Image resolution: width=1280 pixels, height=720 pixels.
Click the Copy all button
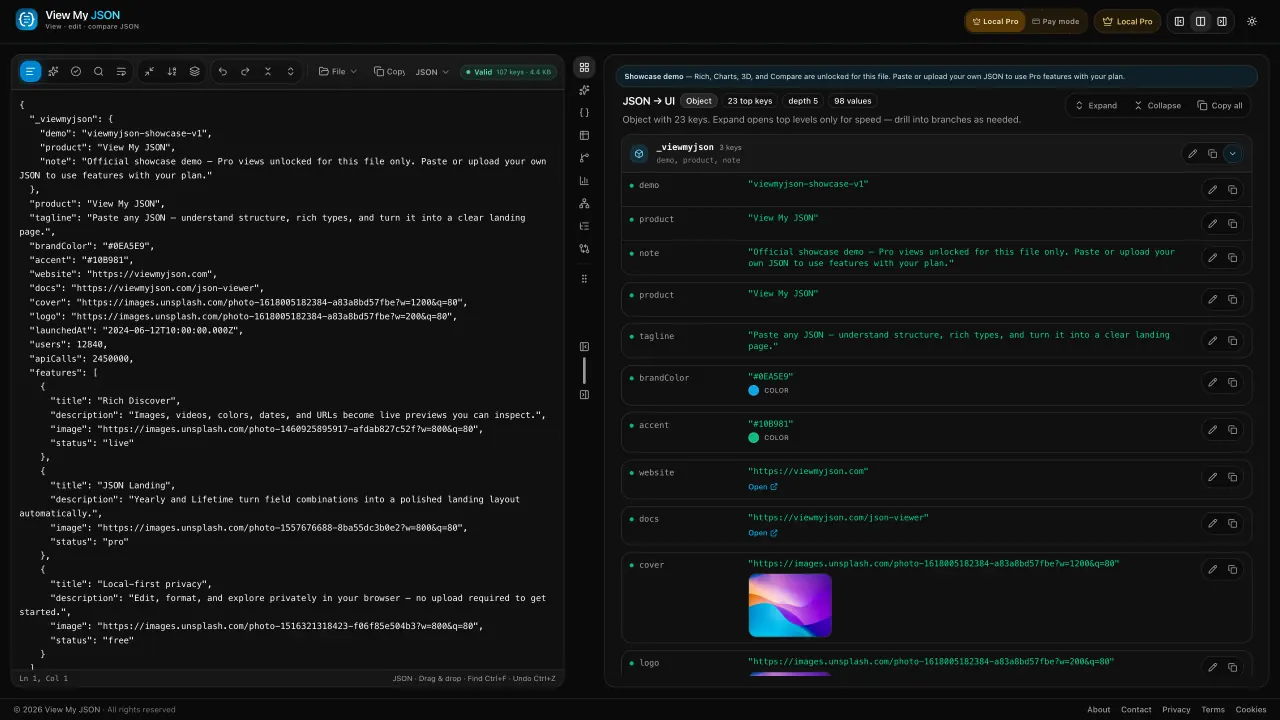click(x=1220, y=105)
